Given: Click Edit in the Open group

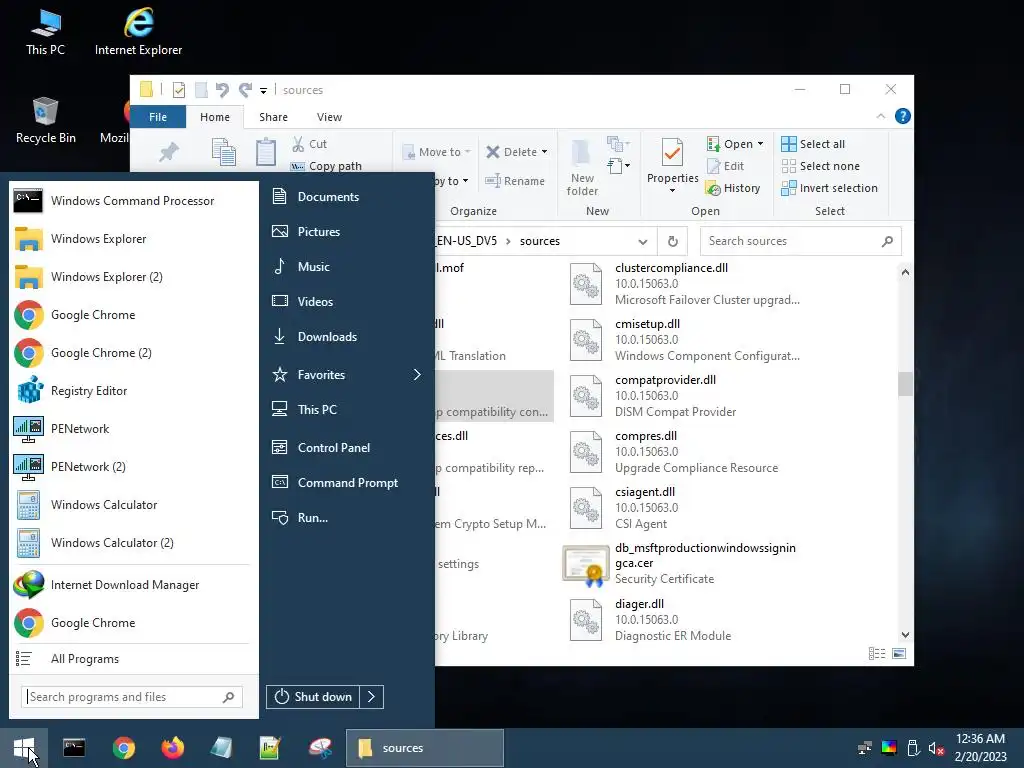Looking at the screenshot, I should pyautogui.click(x=726, y=166).
